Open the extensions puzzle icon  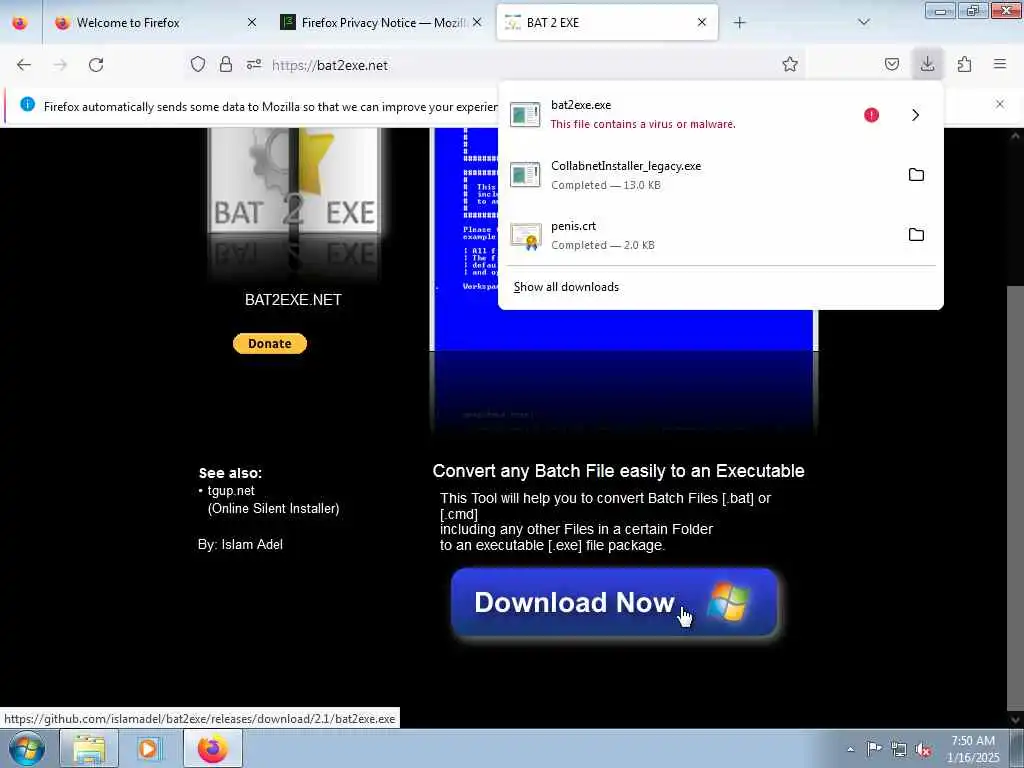coord(965,64)
